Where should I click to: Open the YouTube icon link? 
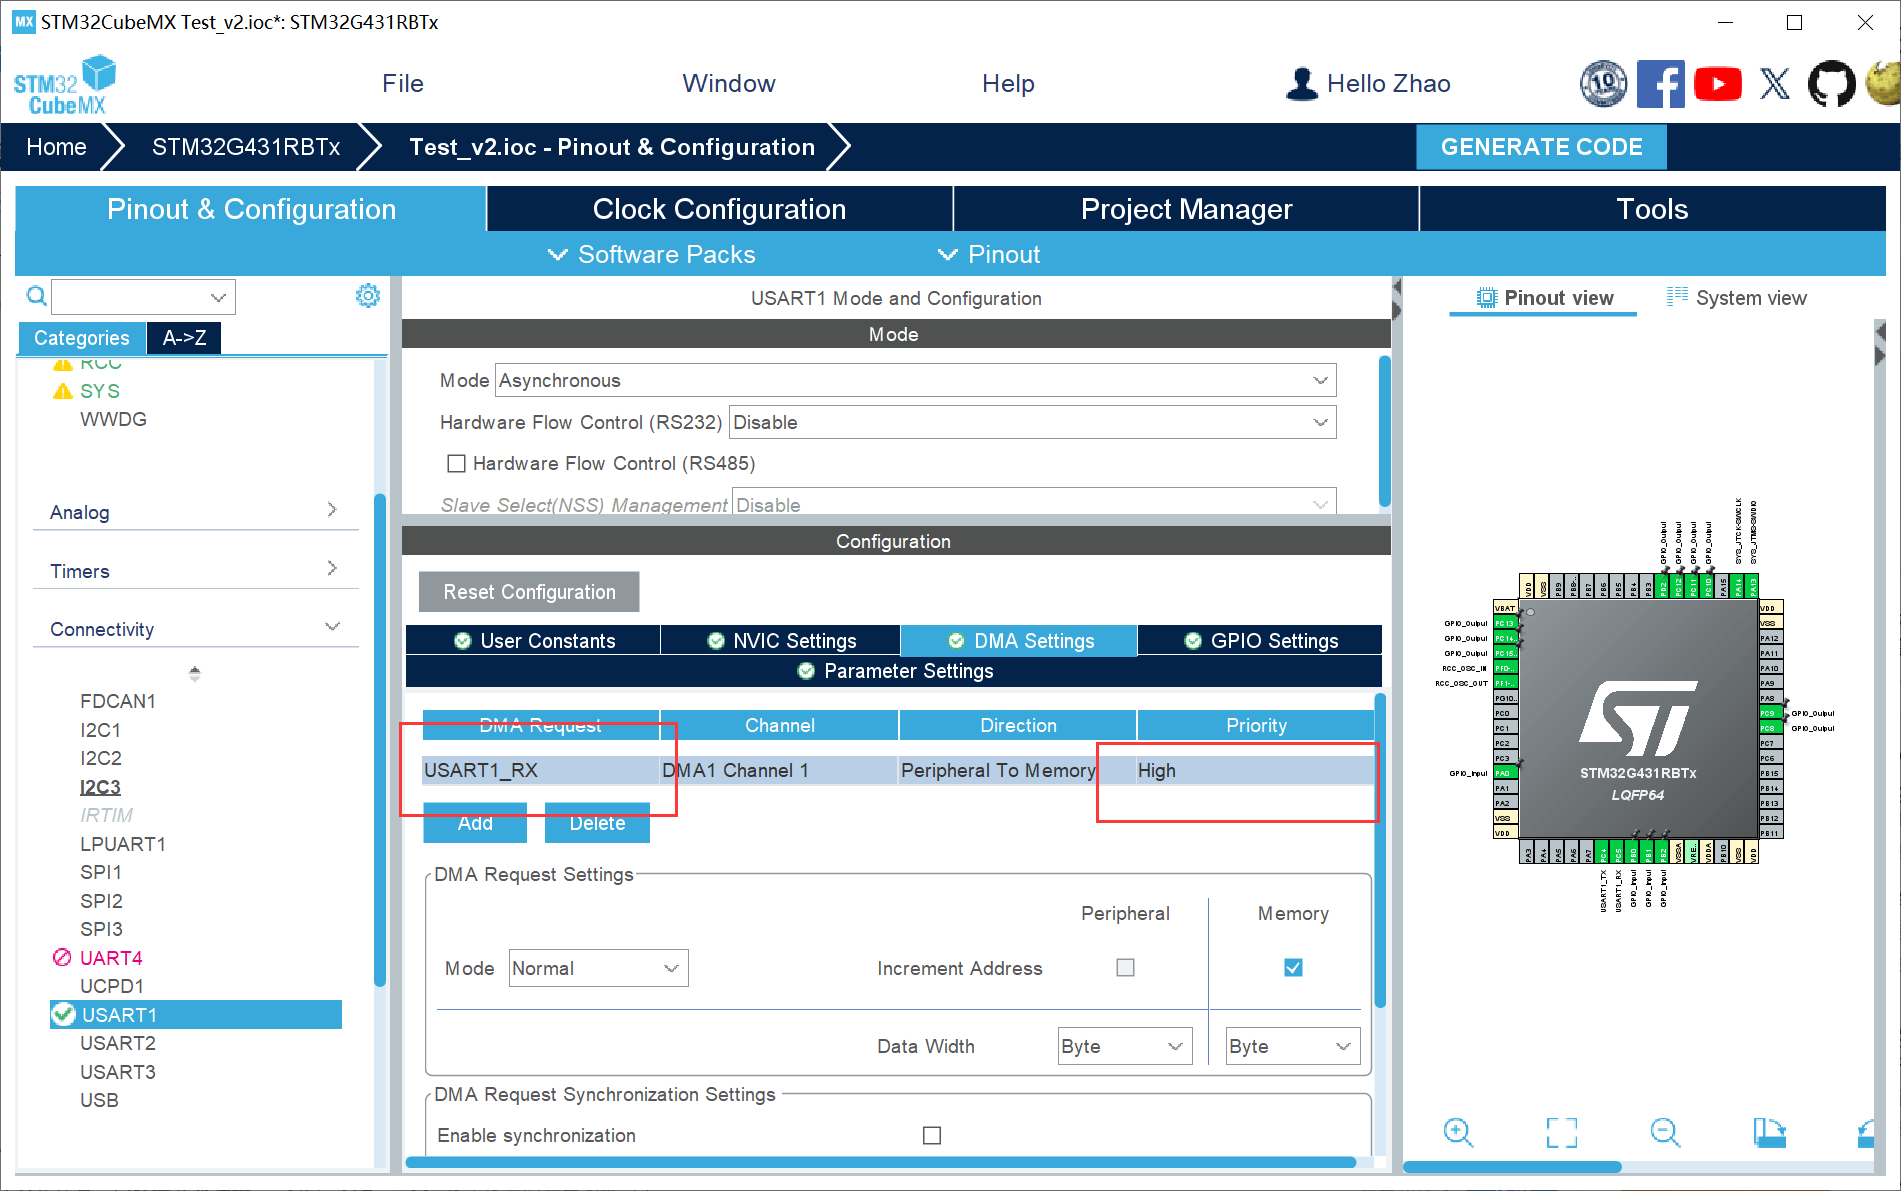point(1717,84)
